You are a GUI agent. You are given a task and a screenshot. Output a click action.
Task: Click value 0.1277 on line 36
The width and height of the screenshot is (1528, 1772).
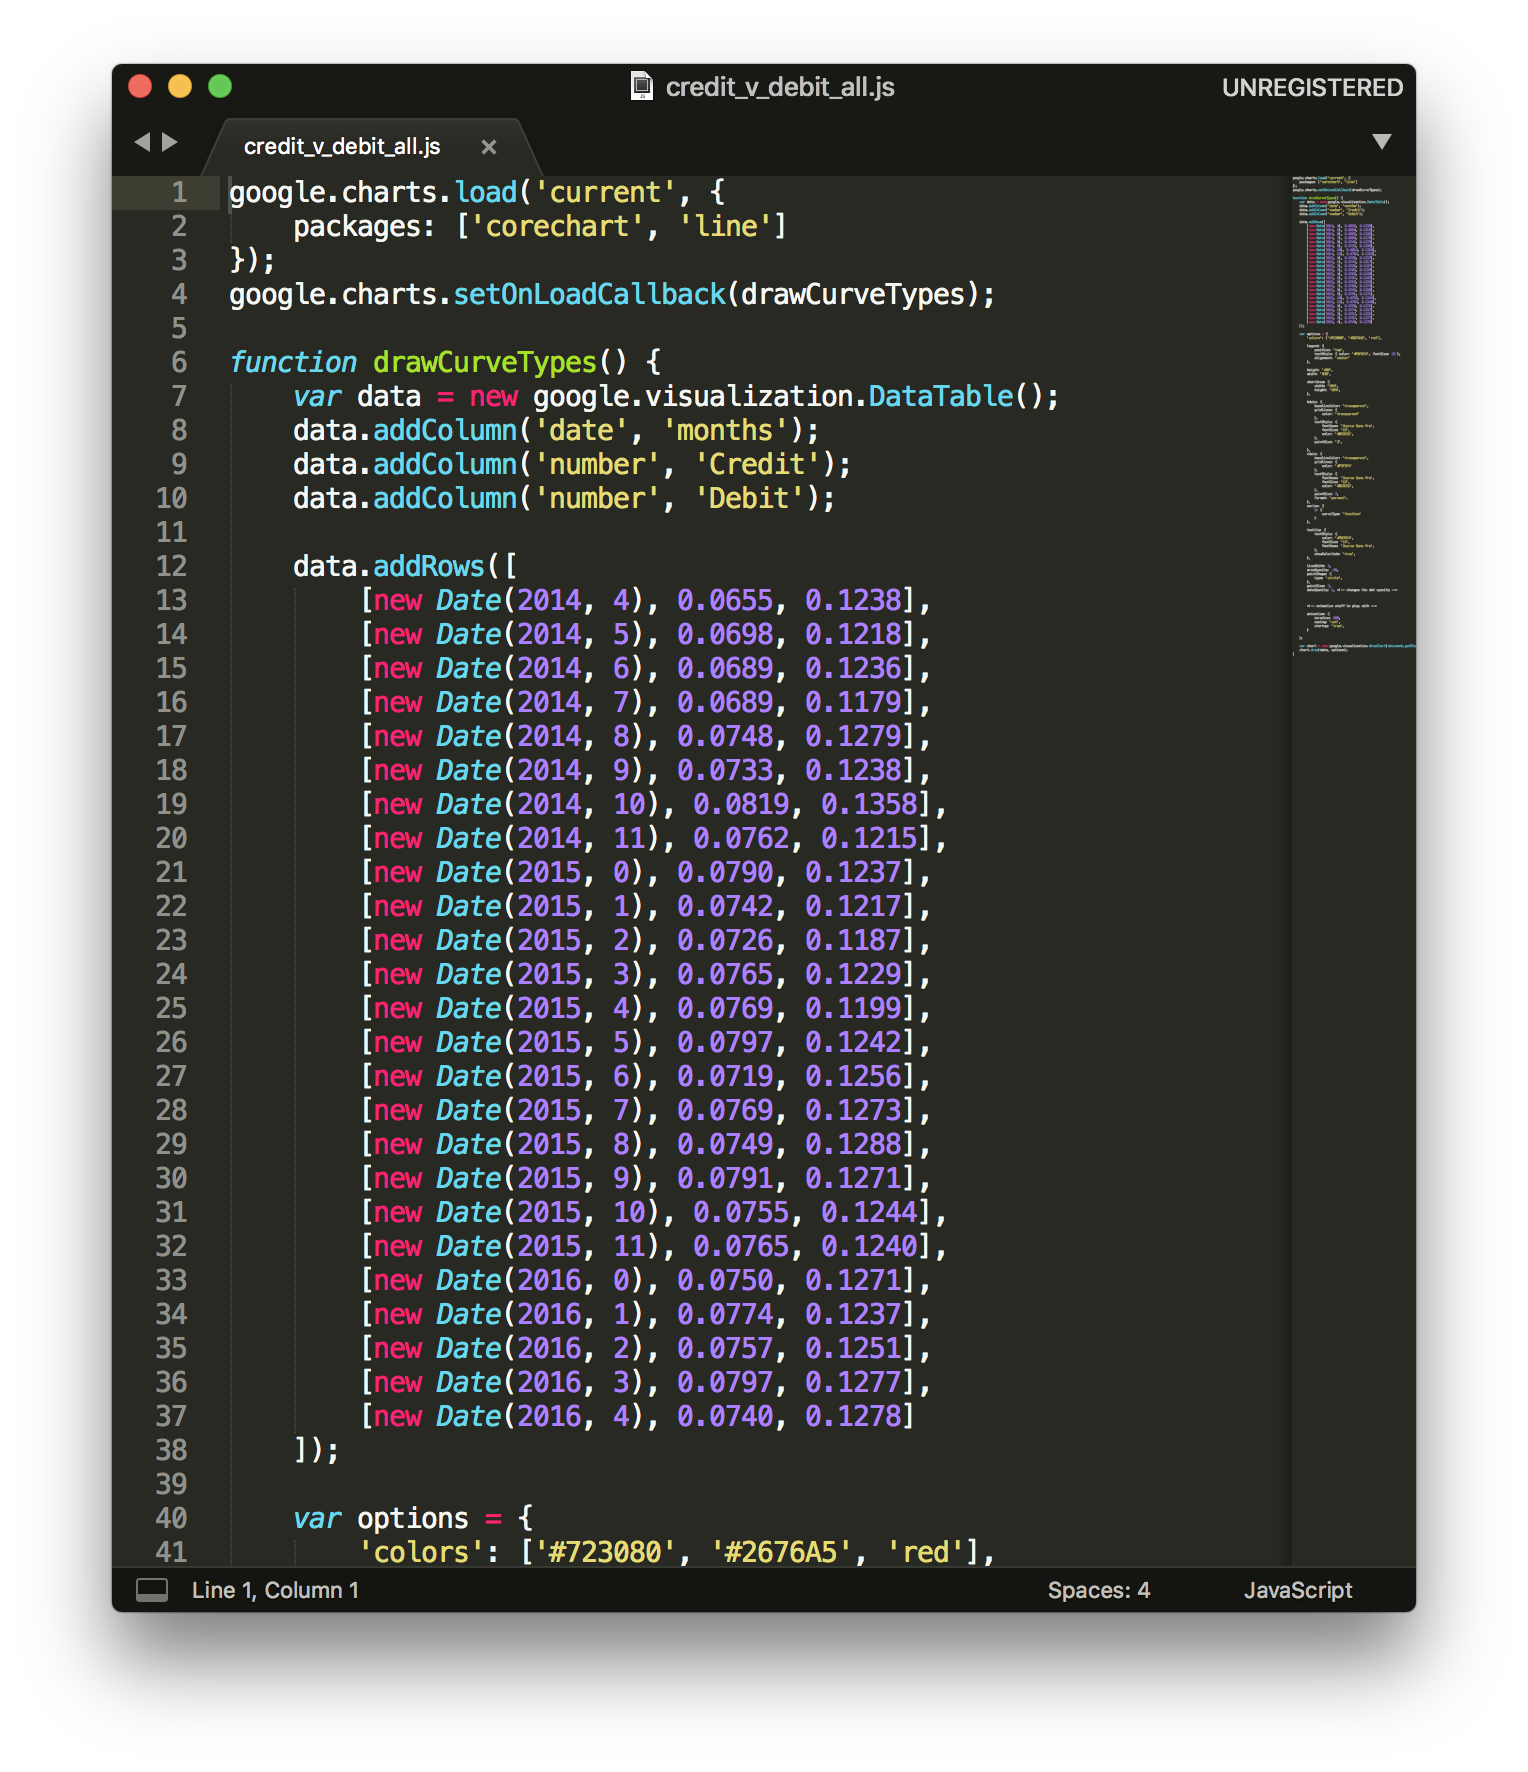point(854,1382)
